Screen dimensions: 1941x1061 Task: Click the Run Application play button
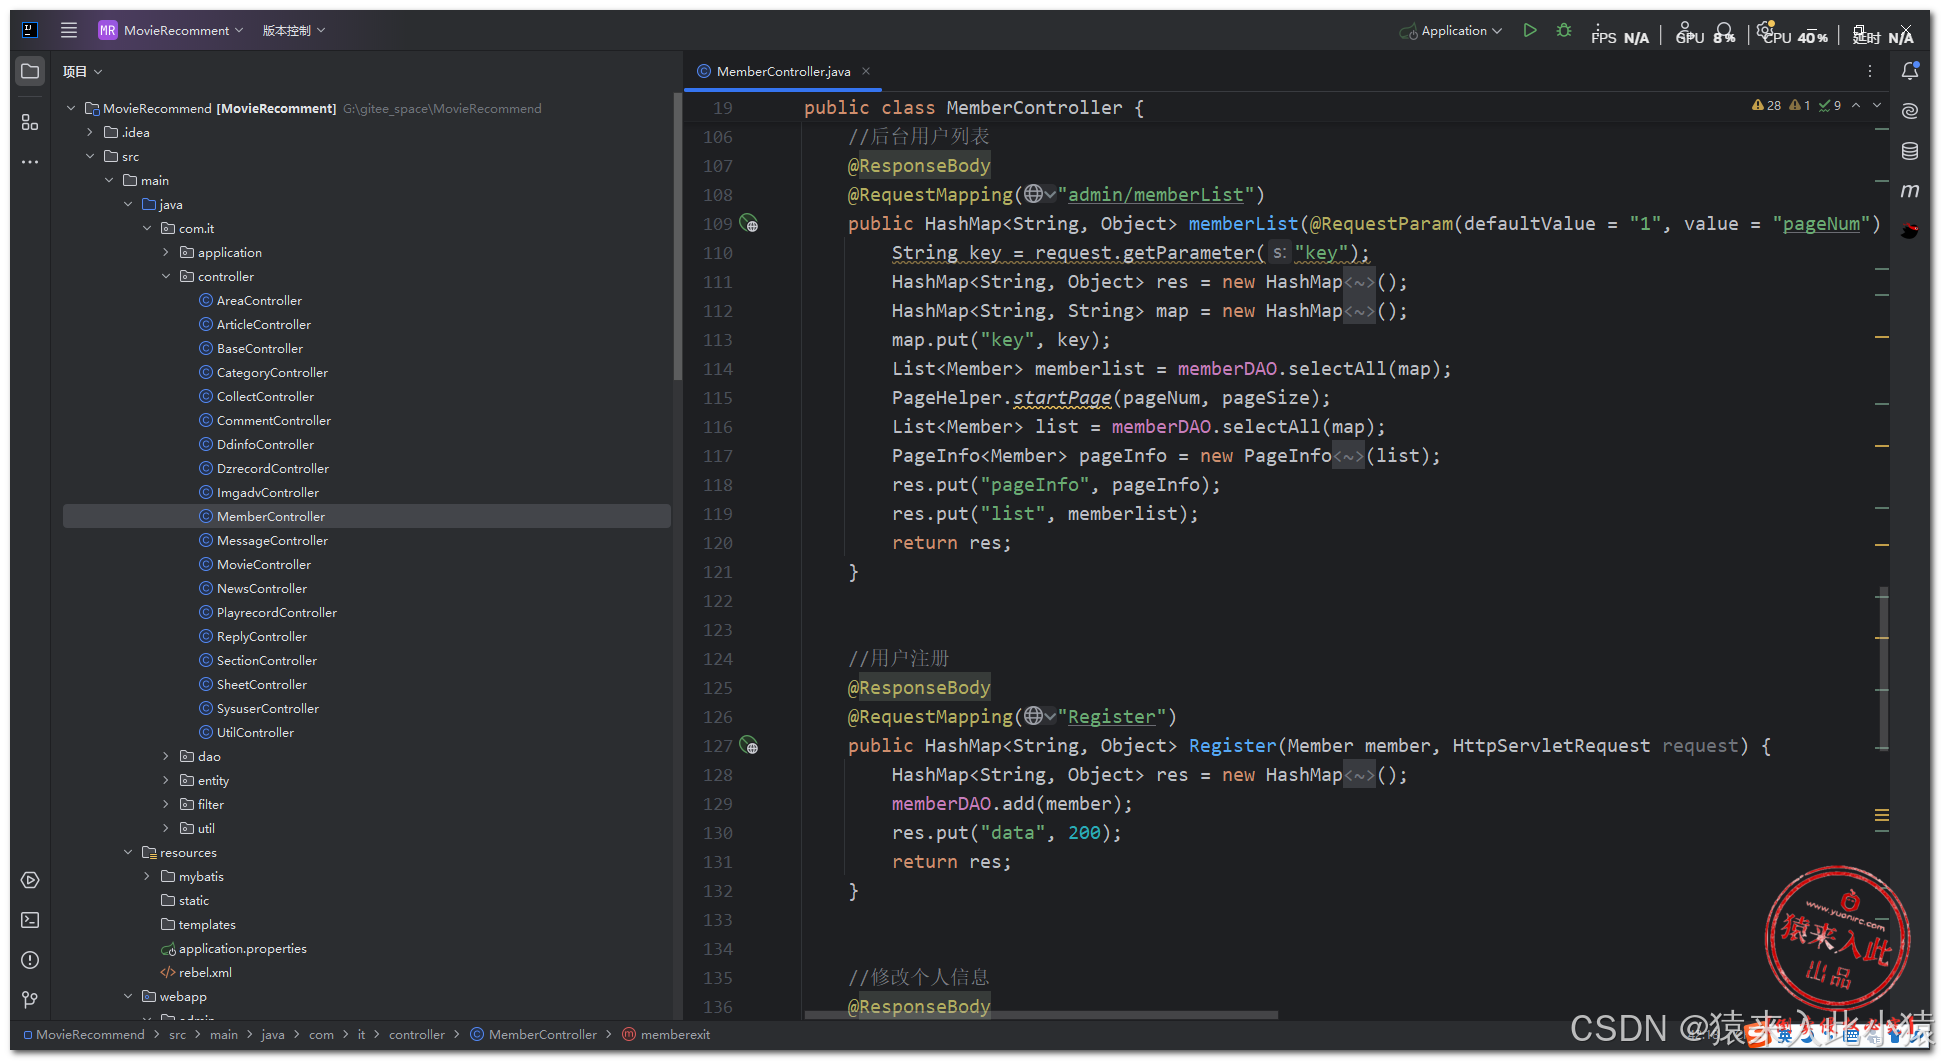[x=1530, y=30]
